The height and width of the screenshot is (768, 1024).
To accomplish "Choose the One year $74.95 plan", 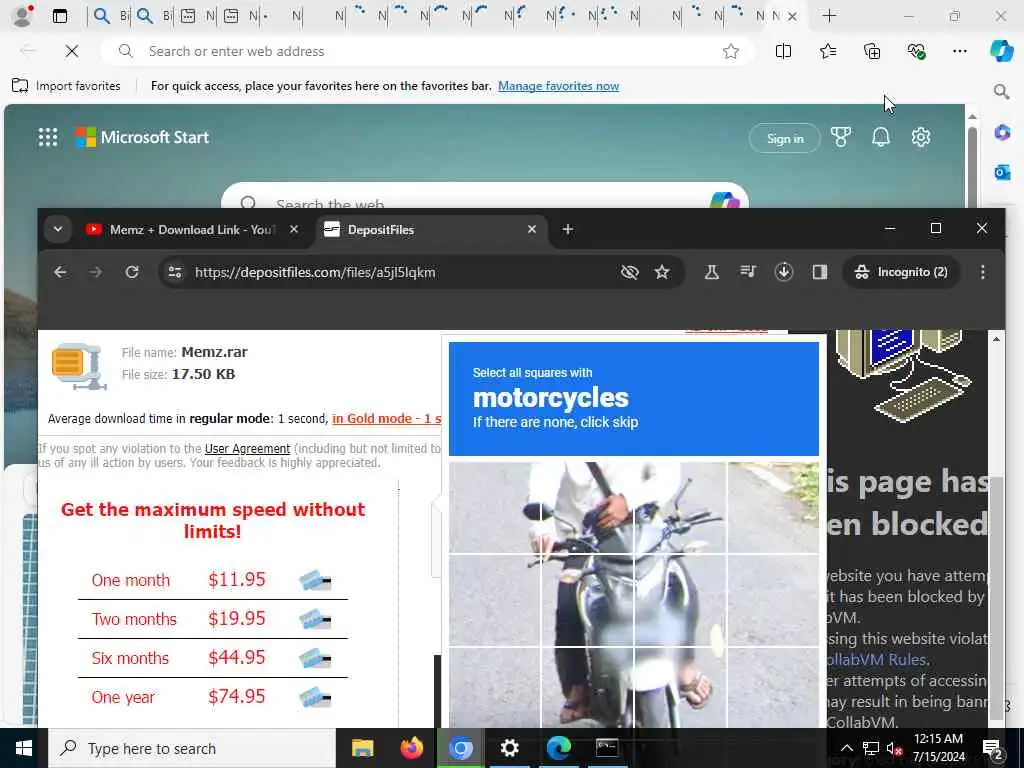I will [212, 697].
